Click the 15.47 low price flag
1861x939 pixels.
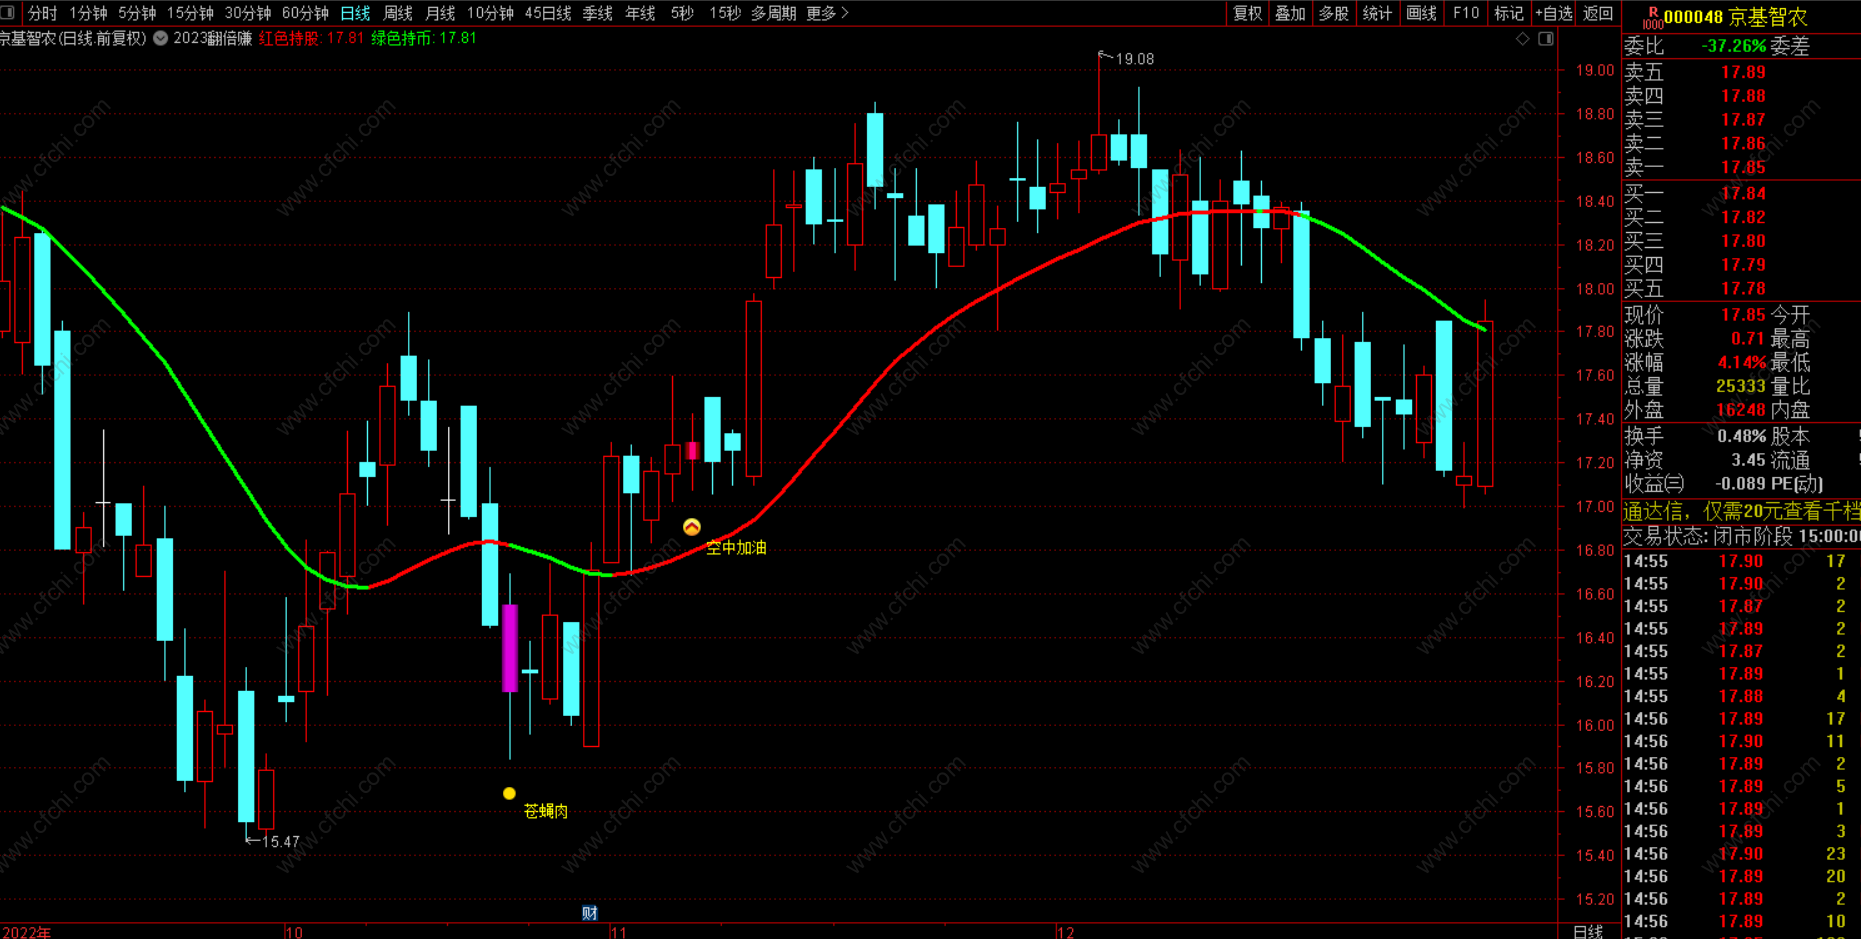tap(273, 842)
